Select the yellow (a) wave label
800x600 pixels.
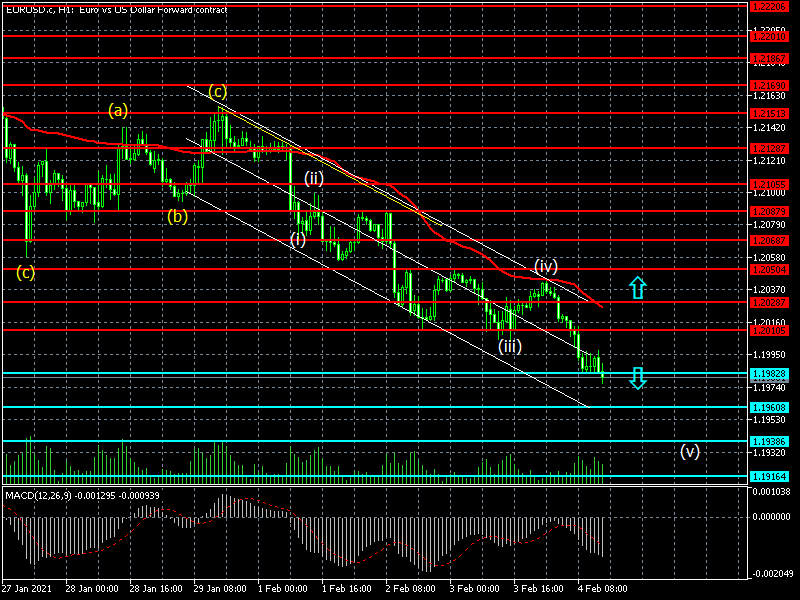tap(118, 110)
